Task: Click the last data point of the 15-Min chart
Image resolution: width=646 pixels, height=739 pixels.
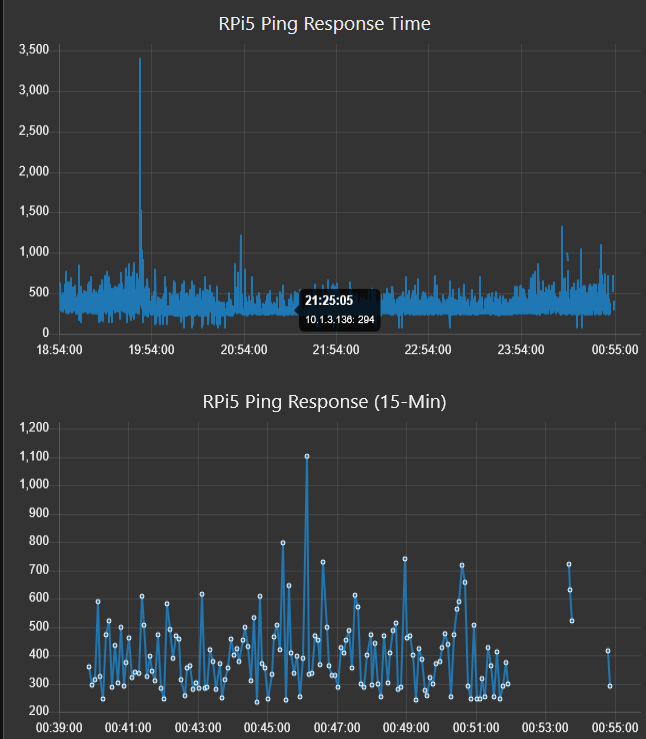Action: [x=610, y=686]
